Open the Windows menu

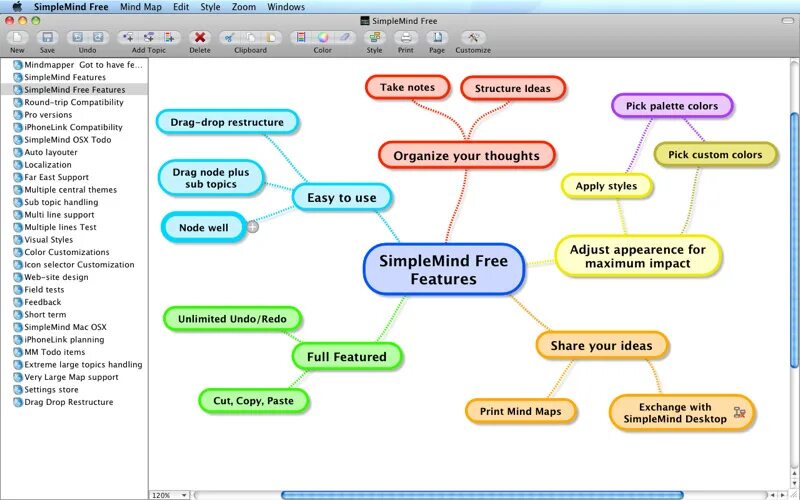click(x=286, y=7)
